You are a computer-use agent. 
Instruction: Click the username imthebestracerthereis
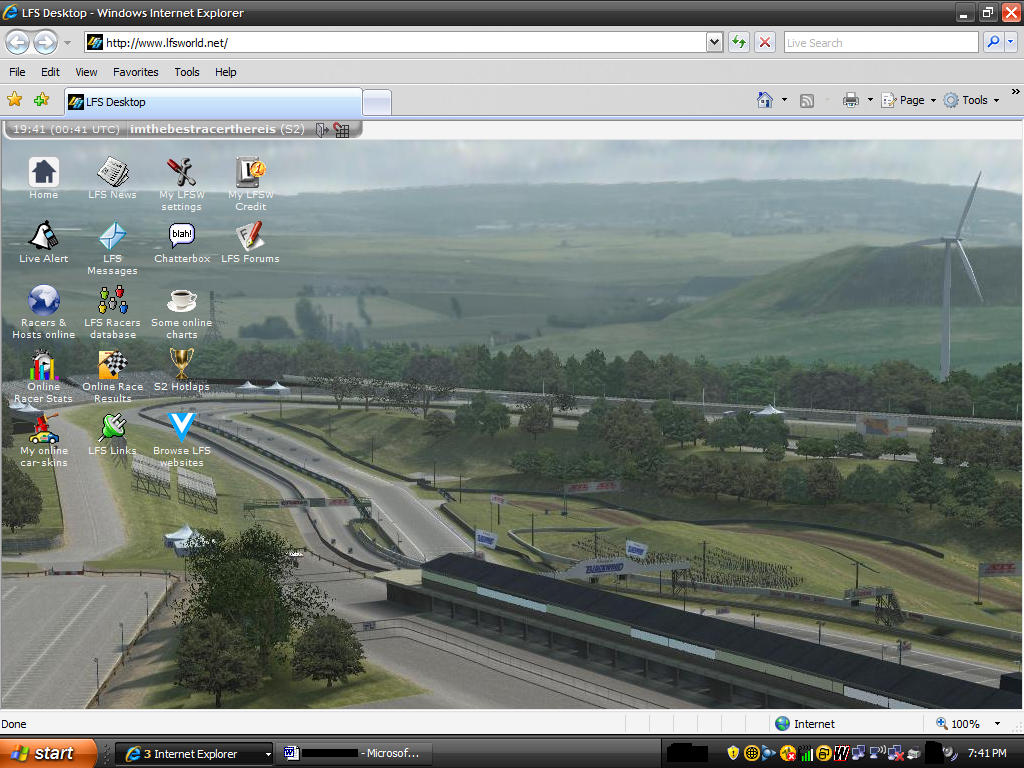pyautogui.click(x=202, y=129)
